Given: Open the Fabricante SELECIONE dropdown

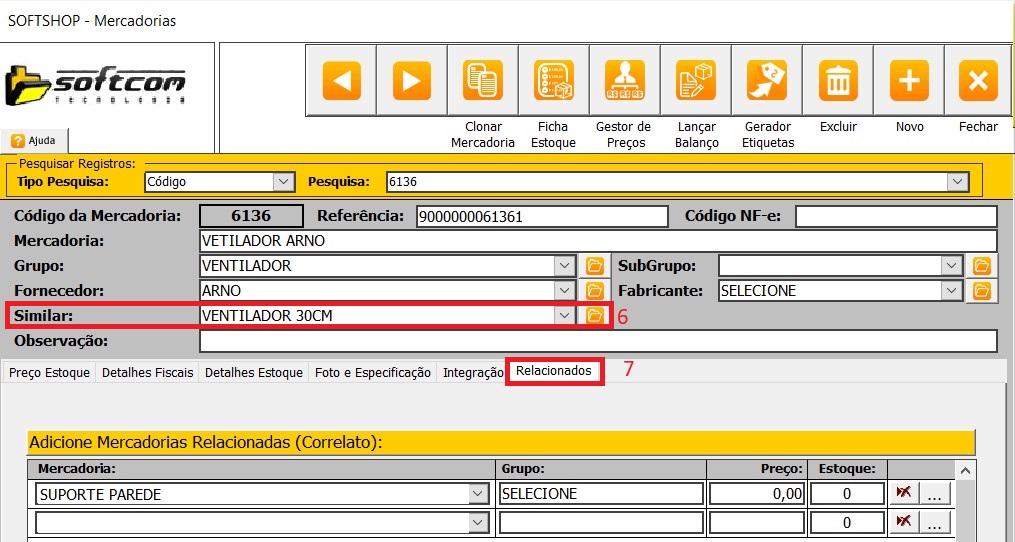Looking at the screenshot, I should point(951,291).
